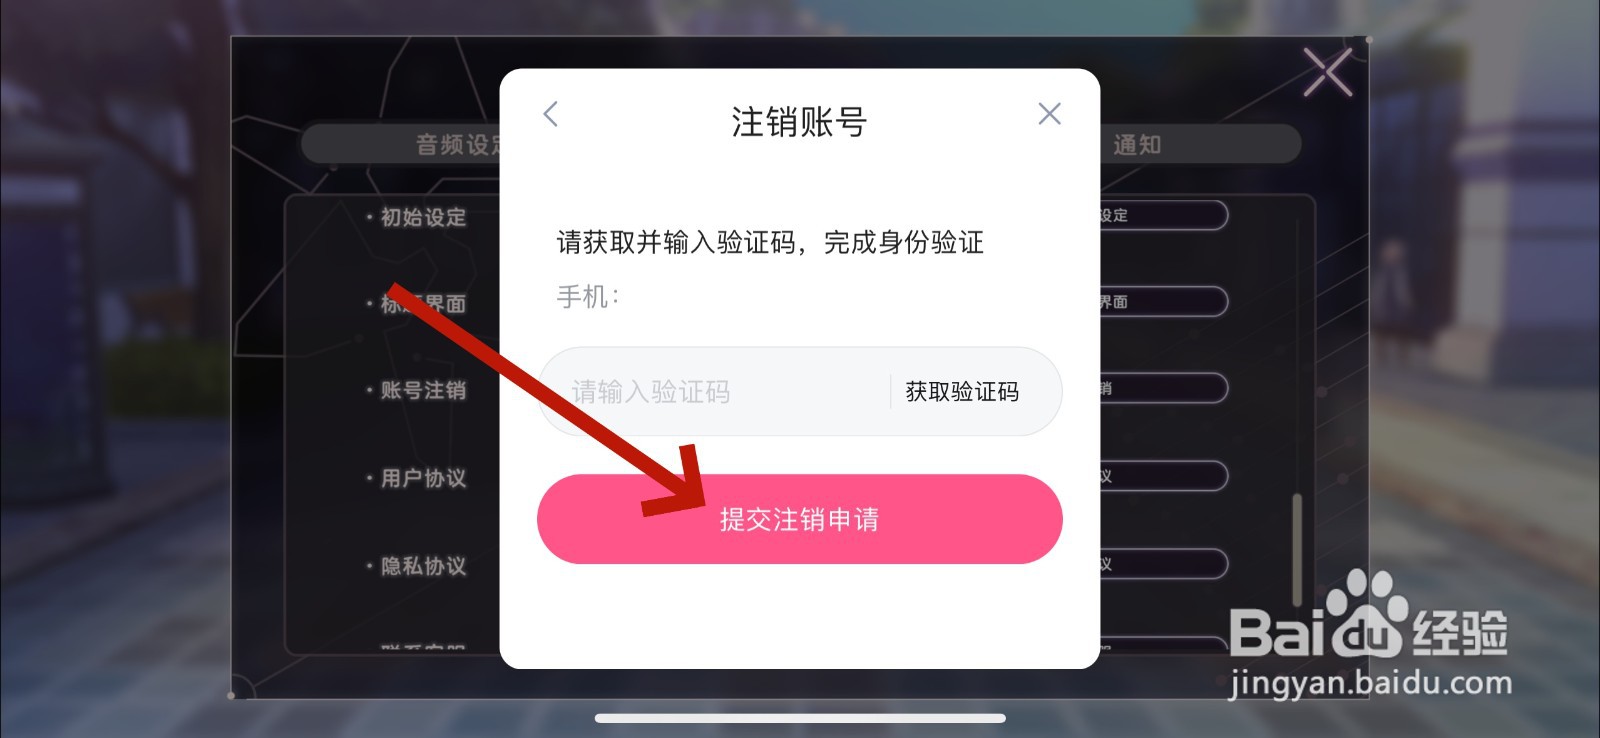This screenshot has width=1600, height=738.
Task: Open the 用户协议 entry
Action: tap(423, 478)
